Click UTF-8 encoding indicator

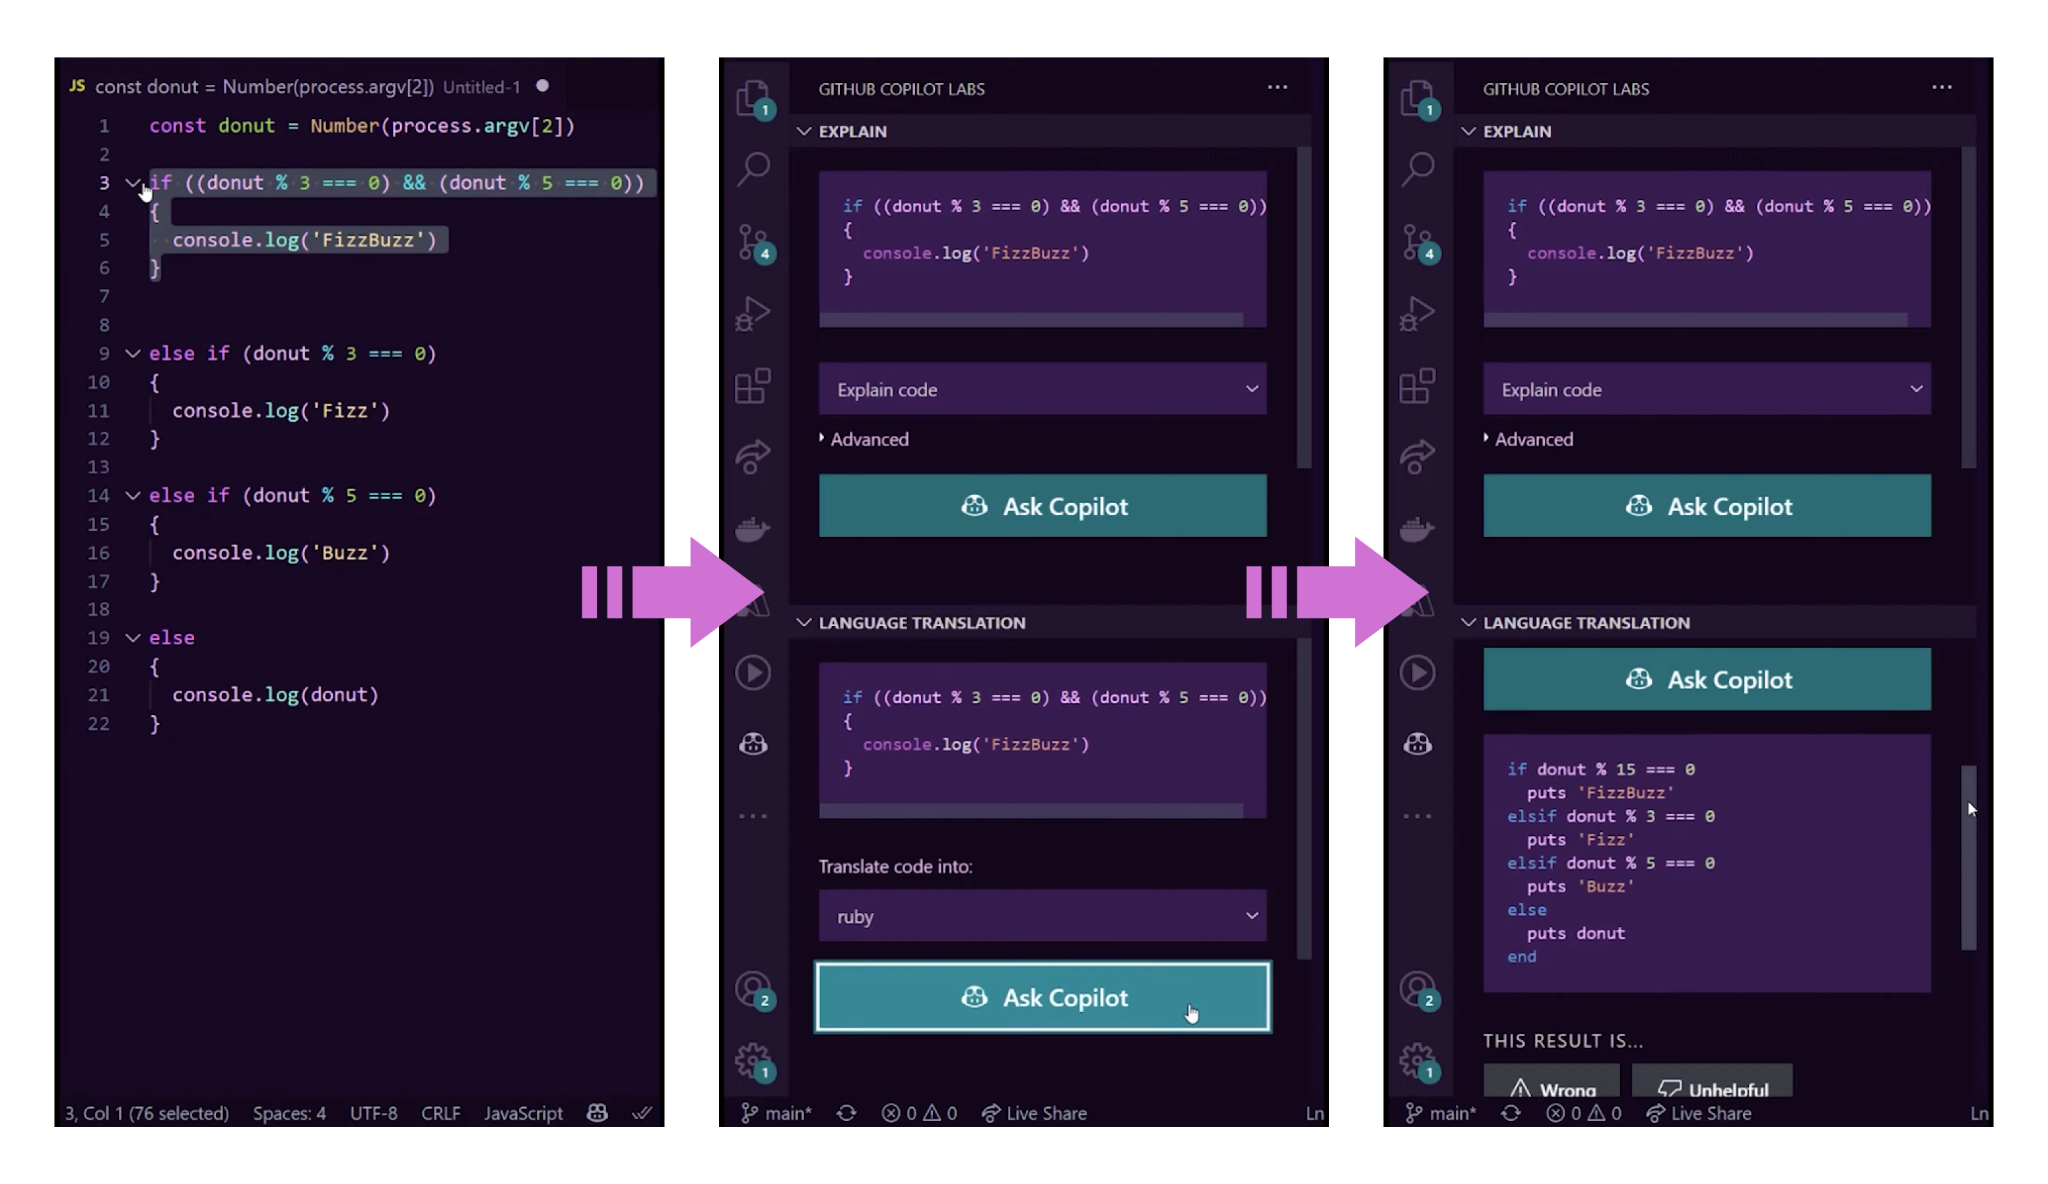[373, 1113]
